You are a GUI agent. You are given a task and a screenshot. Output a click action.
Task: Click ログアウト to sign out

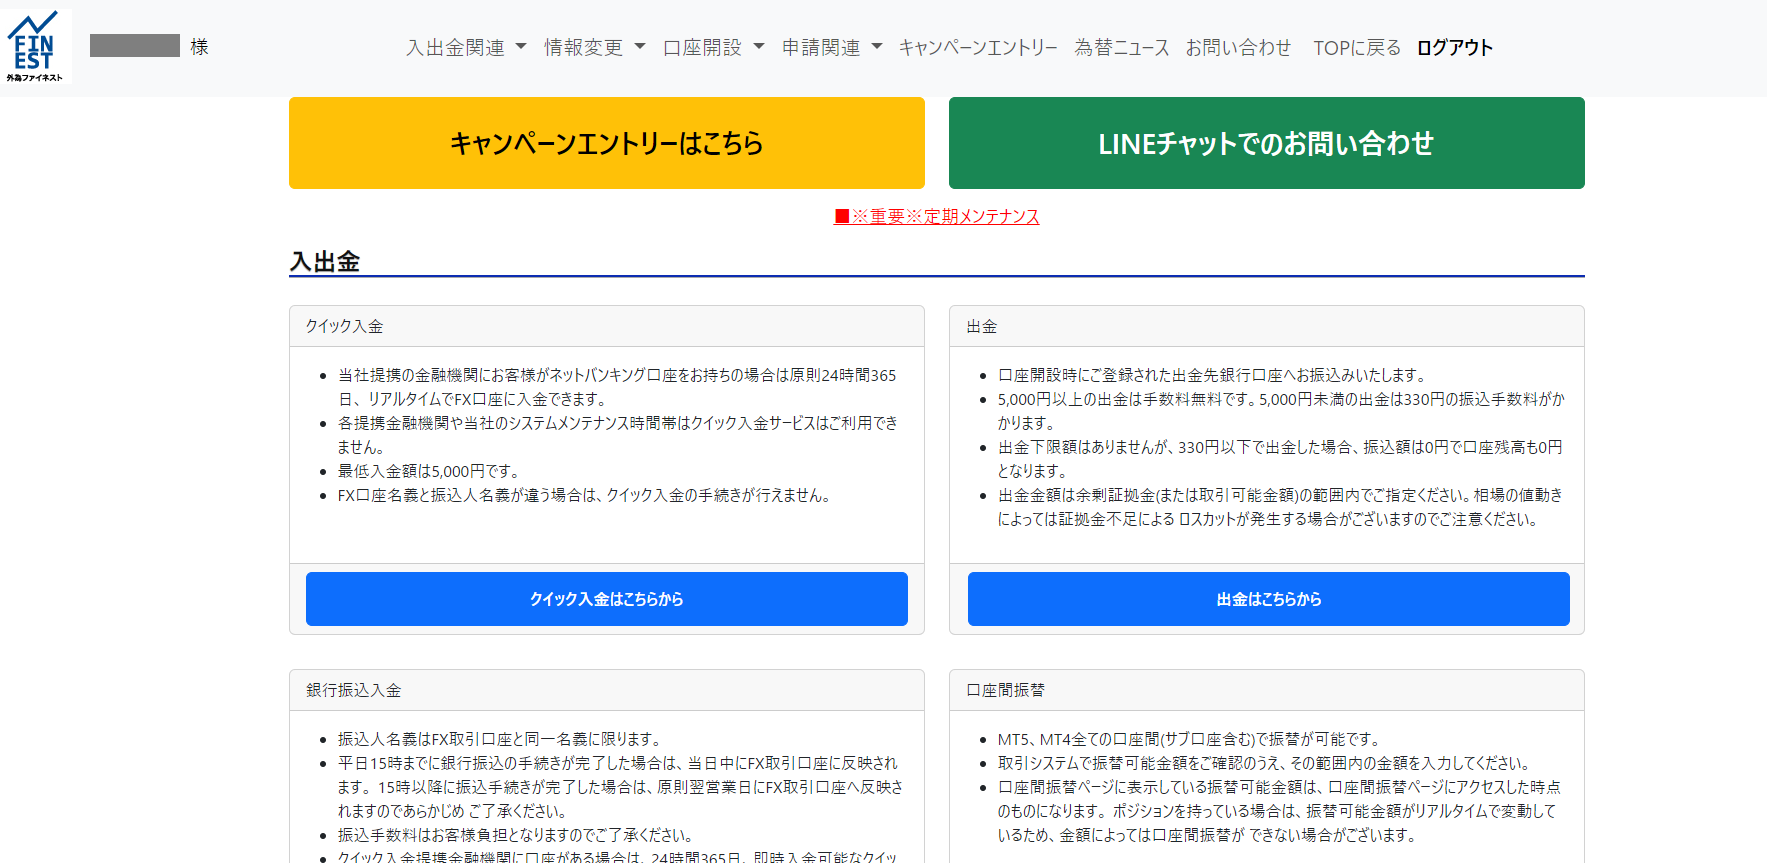[1454, 48]
